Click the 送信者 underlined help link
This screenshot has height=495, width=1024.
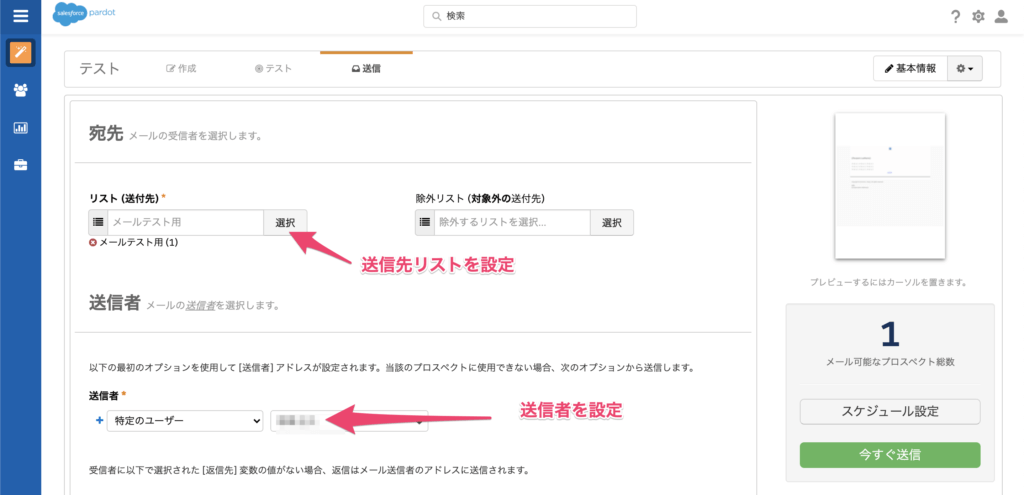200,305
